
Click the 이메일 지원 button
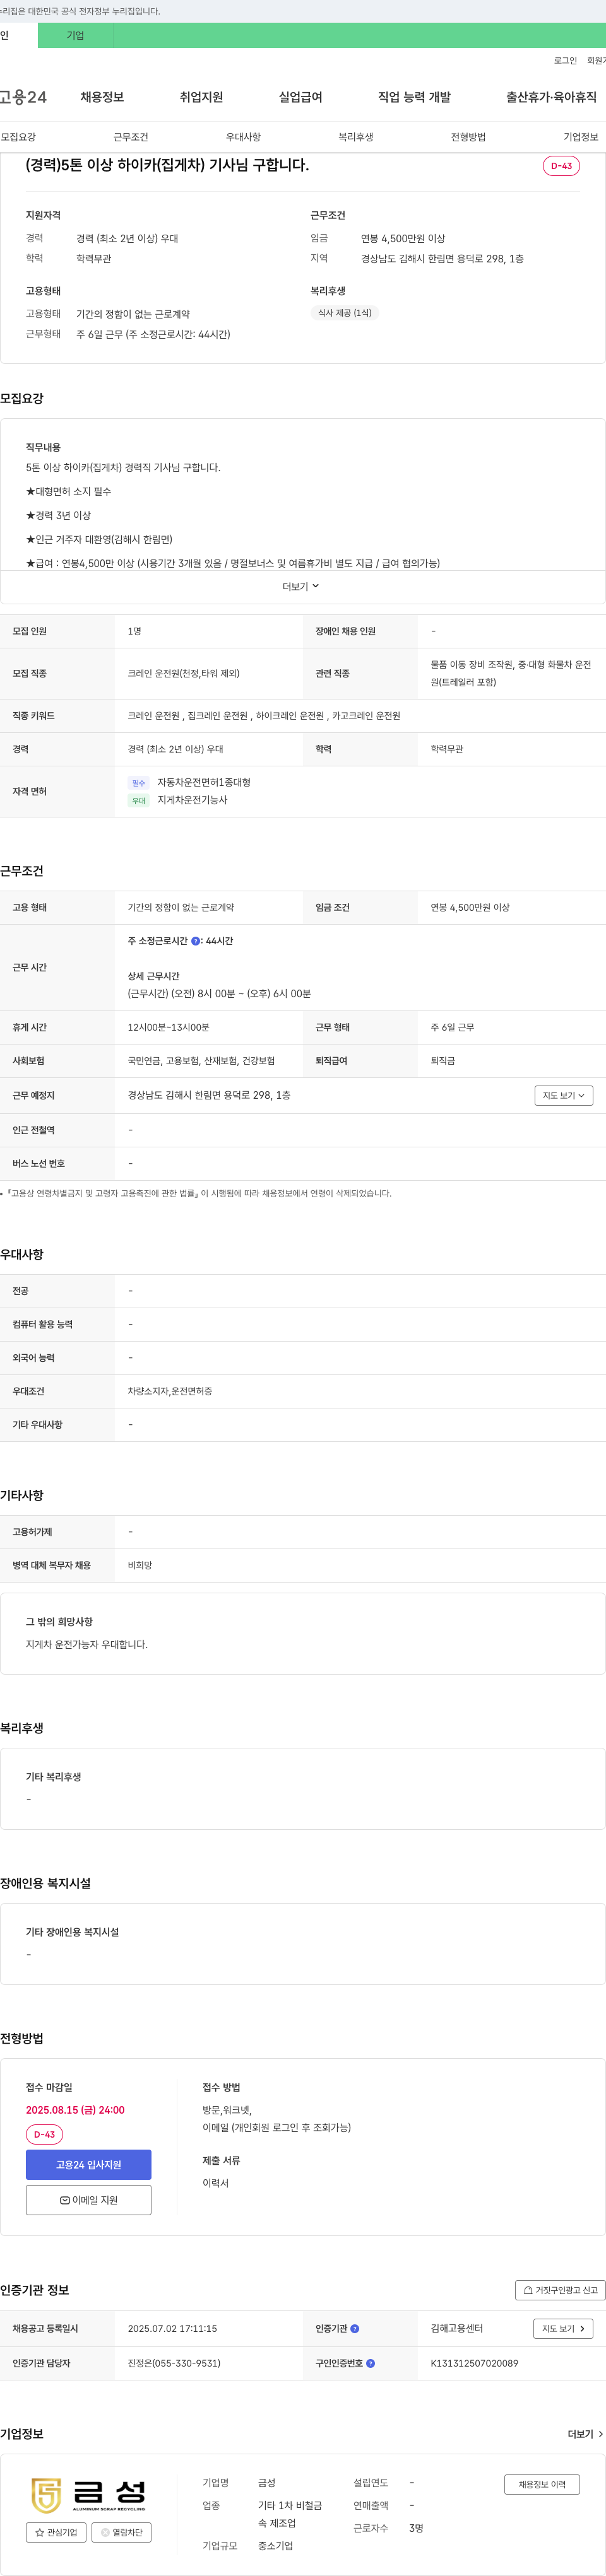(88, 2200)
